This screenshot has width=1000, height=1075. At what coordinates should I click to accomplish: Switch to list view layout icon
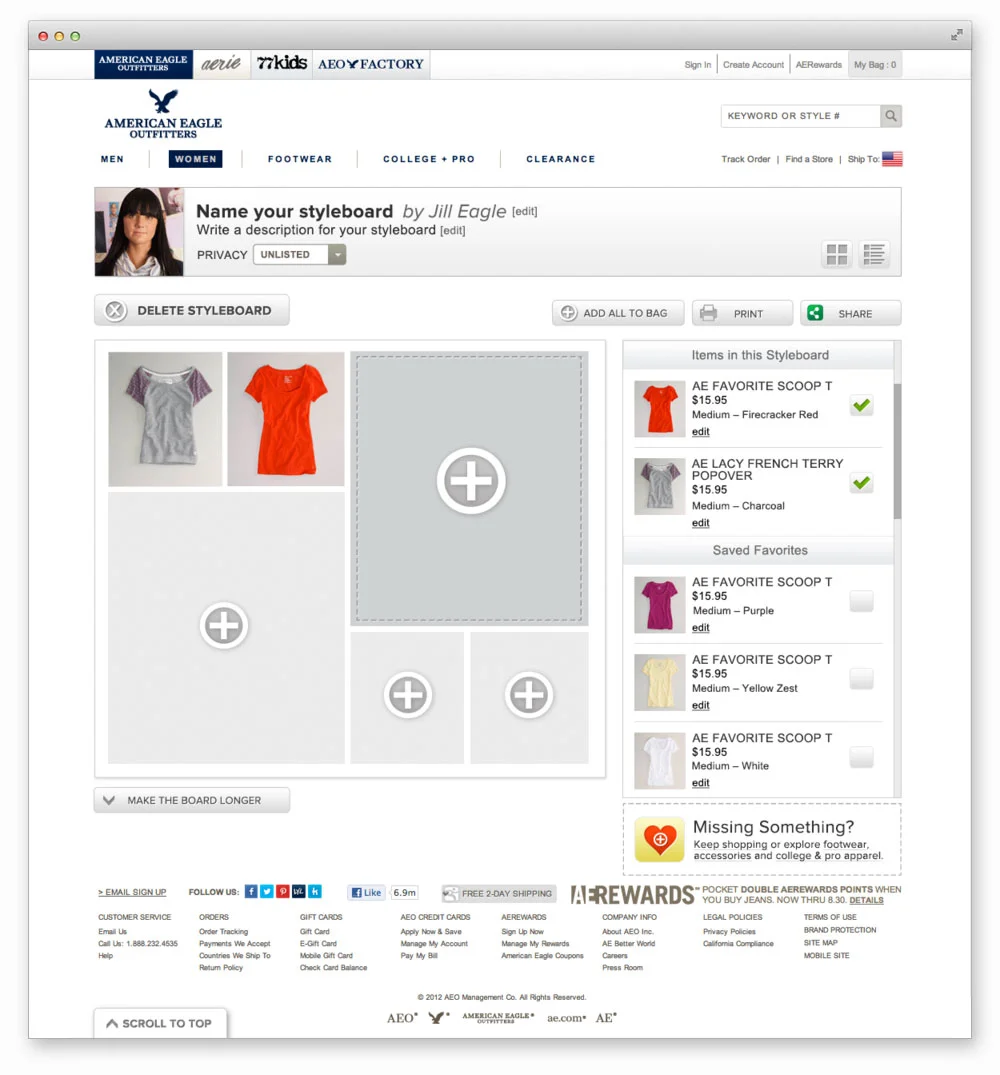[873, 254]
